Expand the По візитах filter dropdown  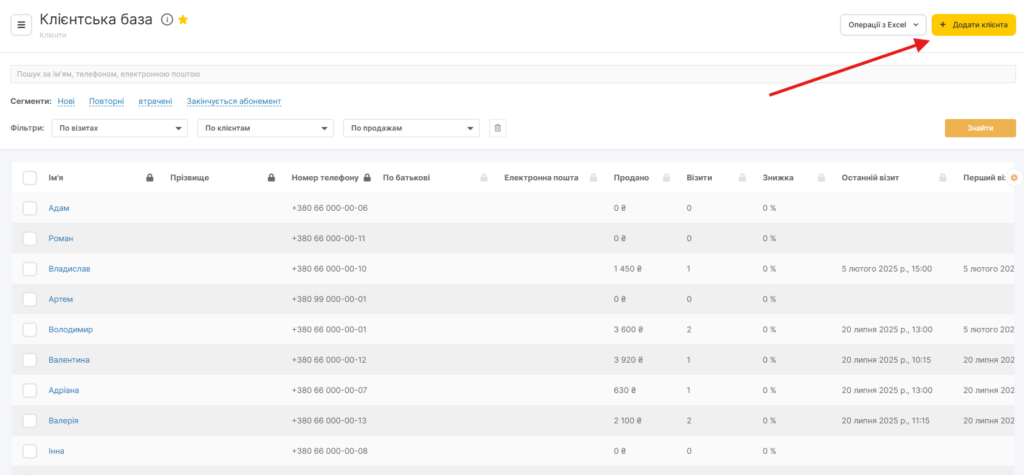[119, 128]
